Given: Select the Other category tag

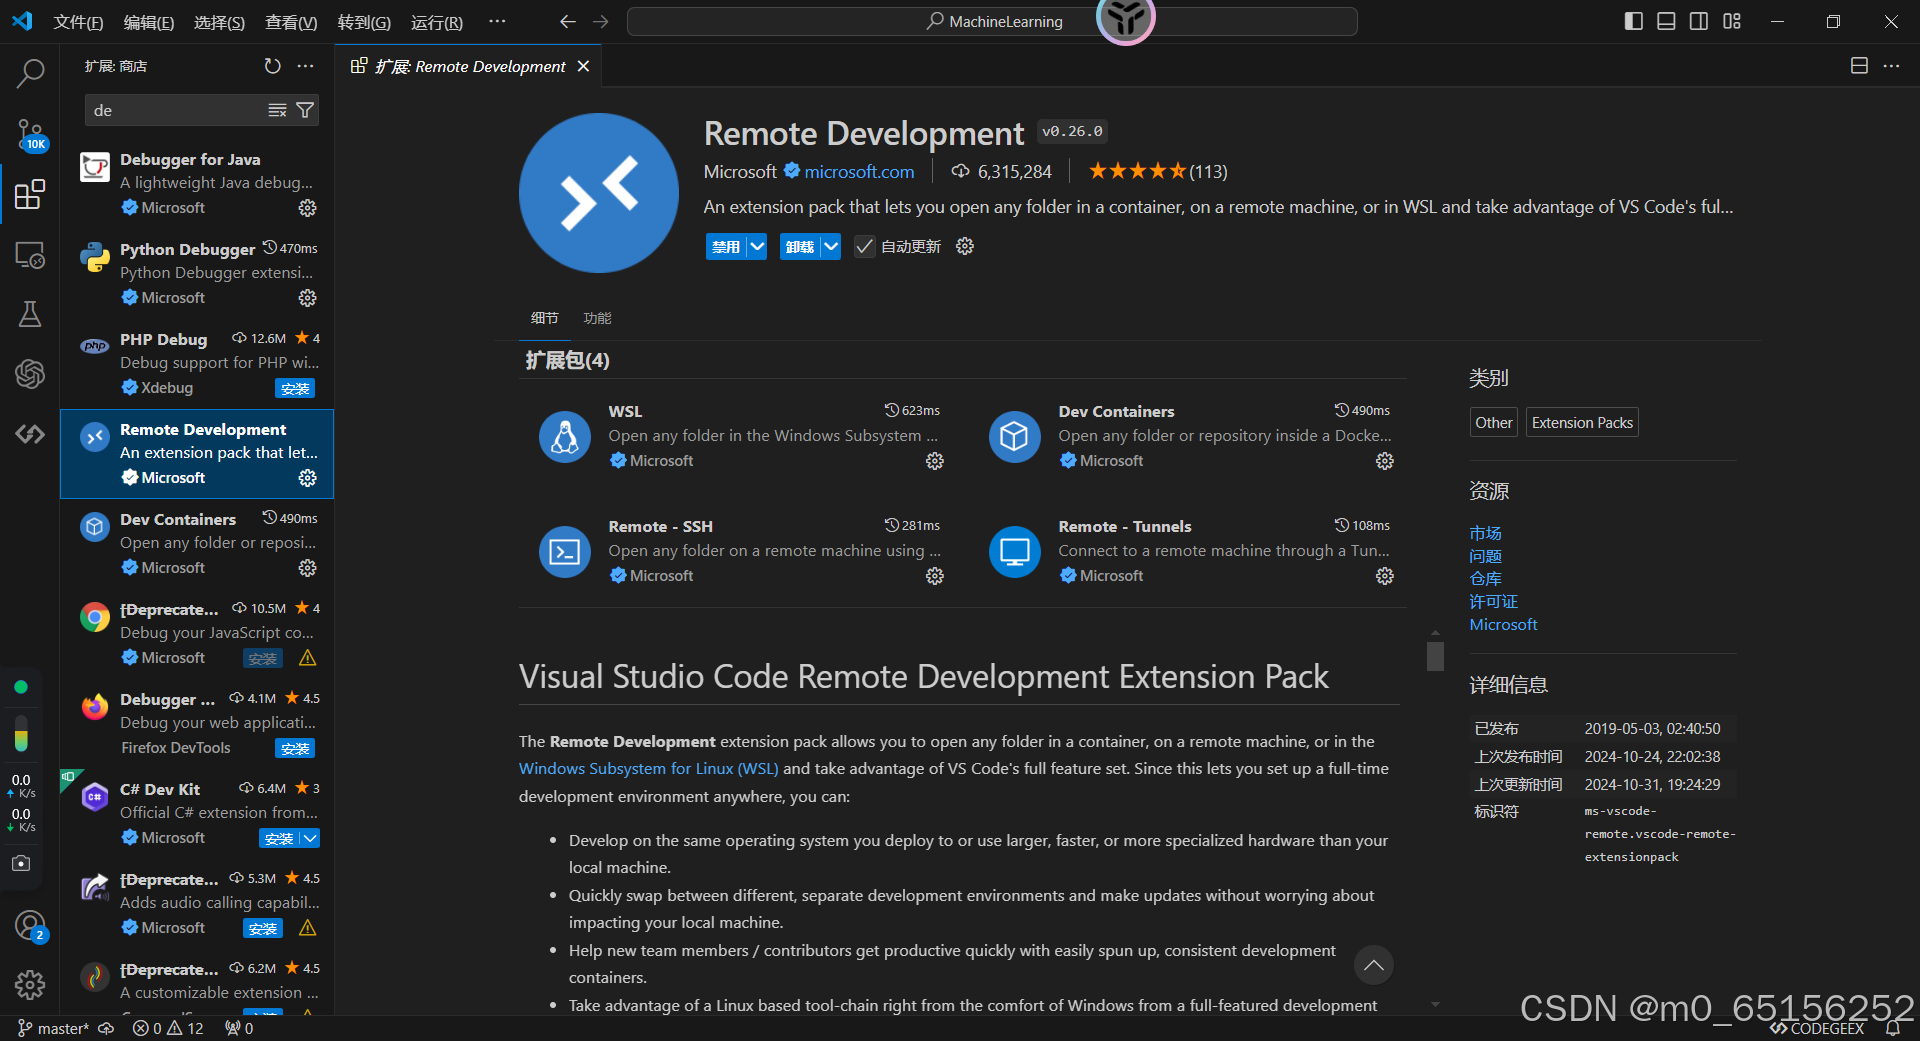Looking at the screenshot, I should click(1493, 422).
